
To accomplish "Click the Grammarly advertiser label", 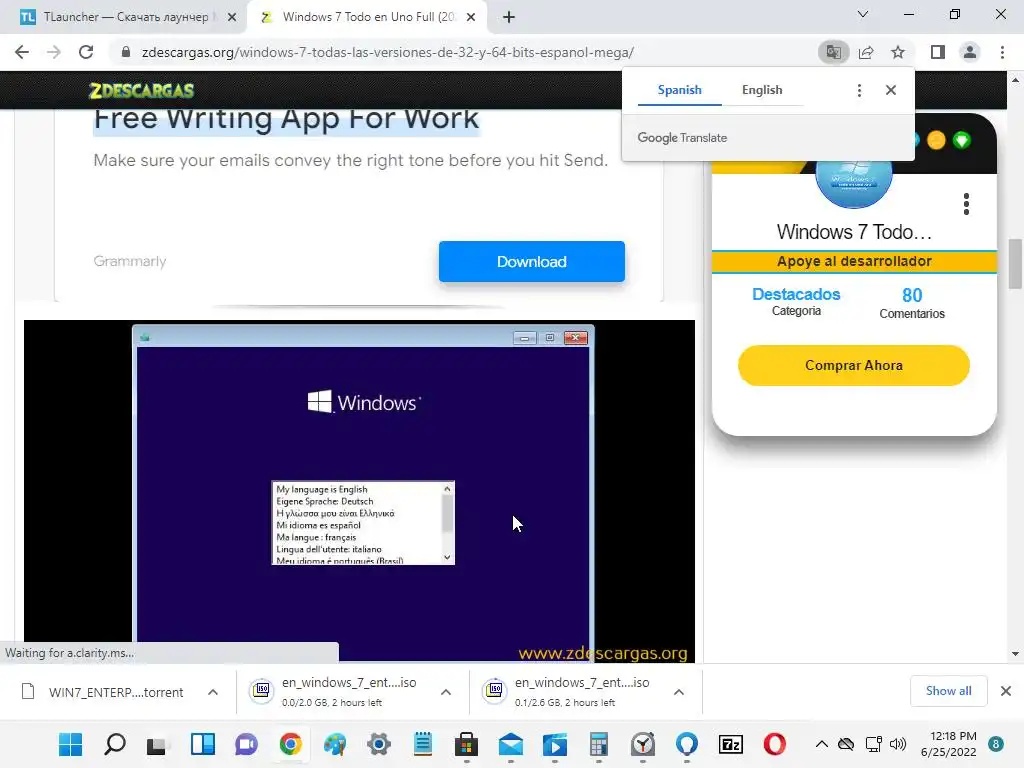I will tap(130, 261).
